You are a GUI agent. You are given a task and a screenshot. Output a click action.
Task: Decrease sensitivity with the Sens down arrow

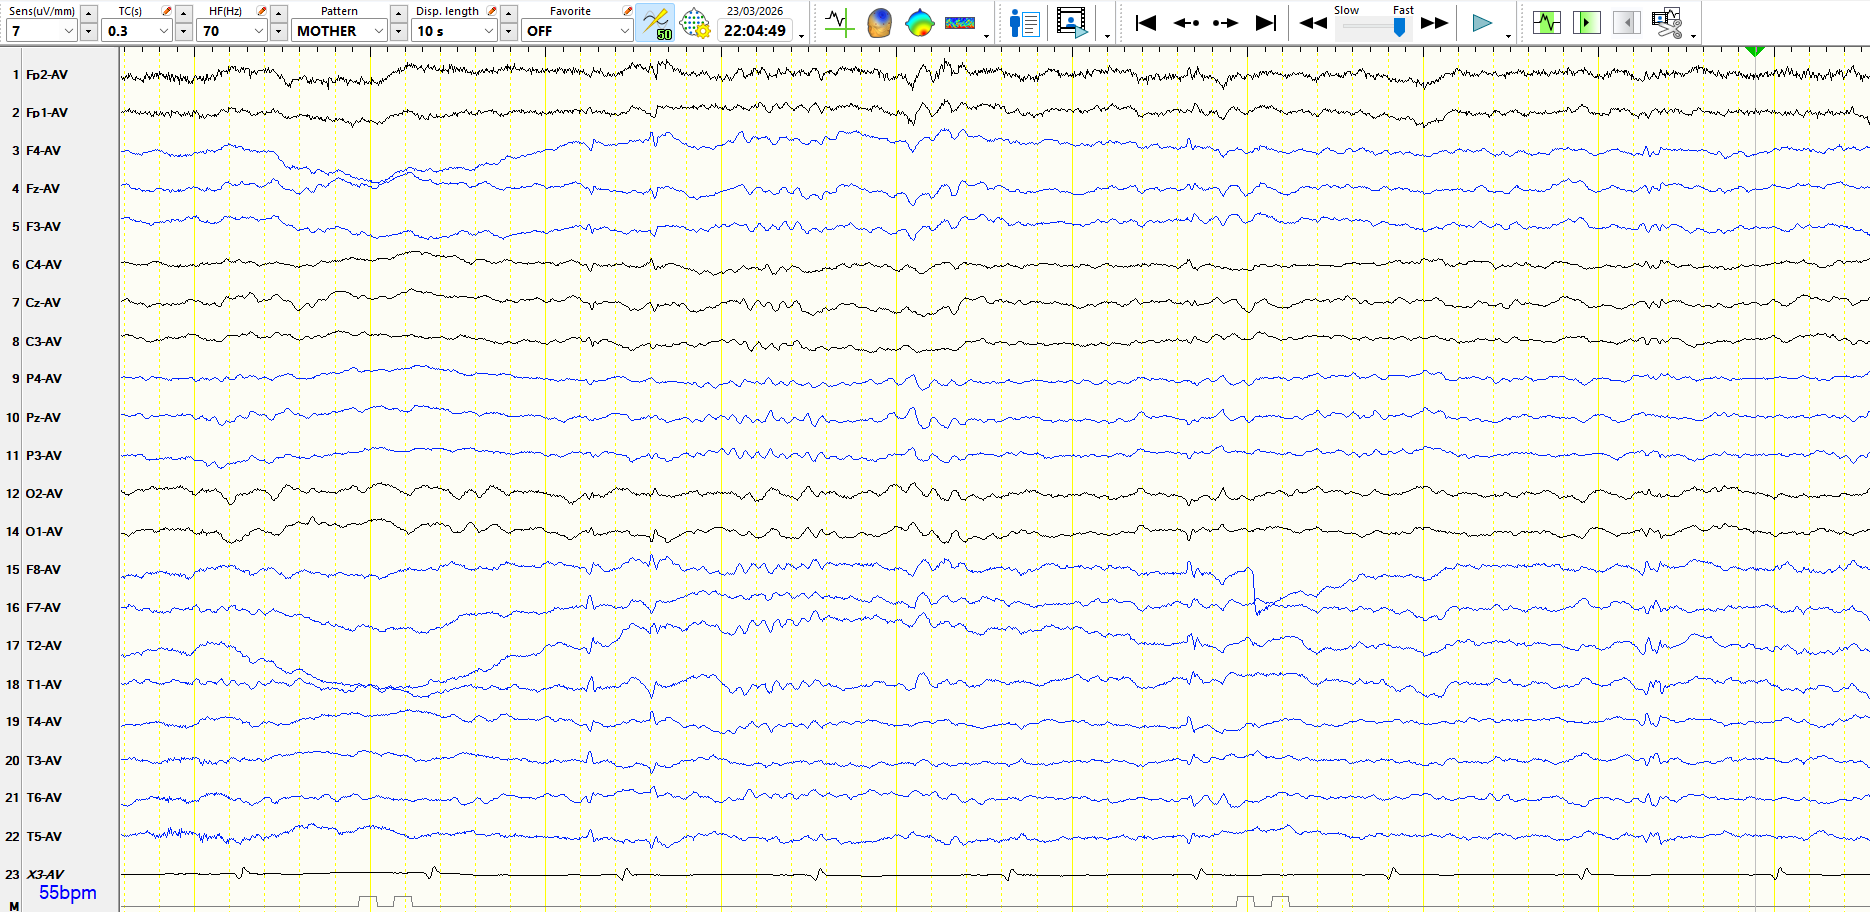(88, 31)
